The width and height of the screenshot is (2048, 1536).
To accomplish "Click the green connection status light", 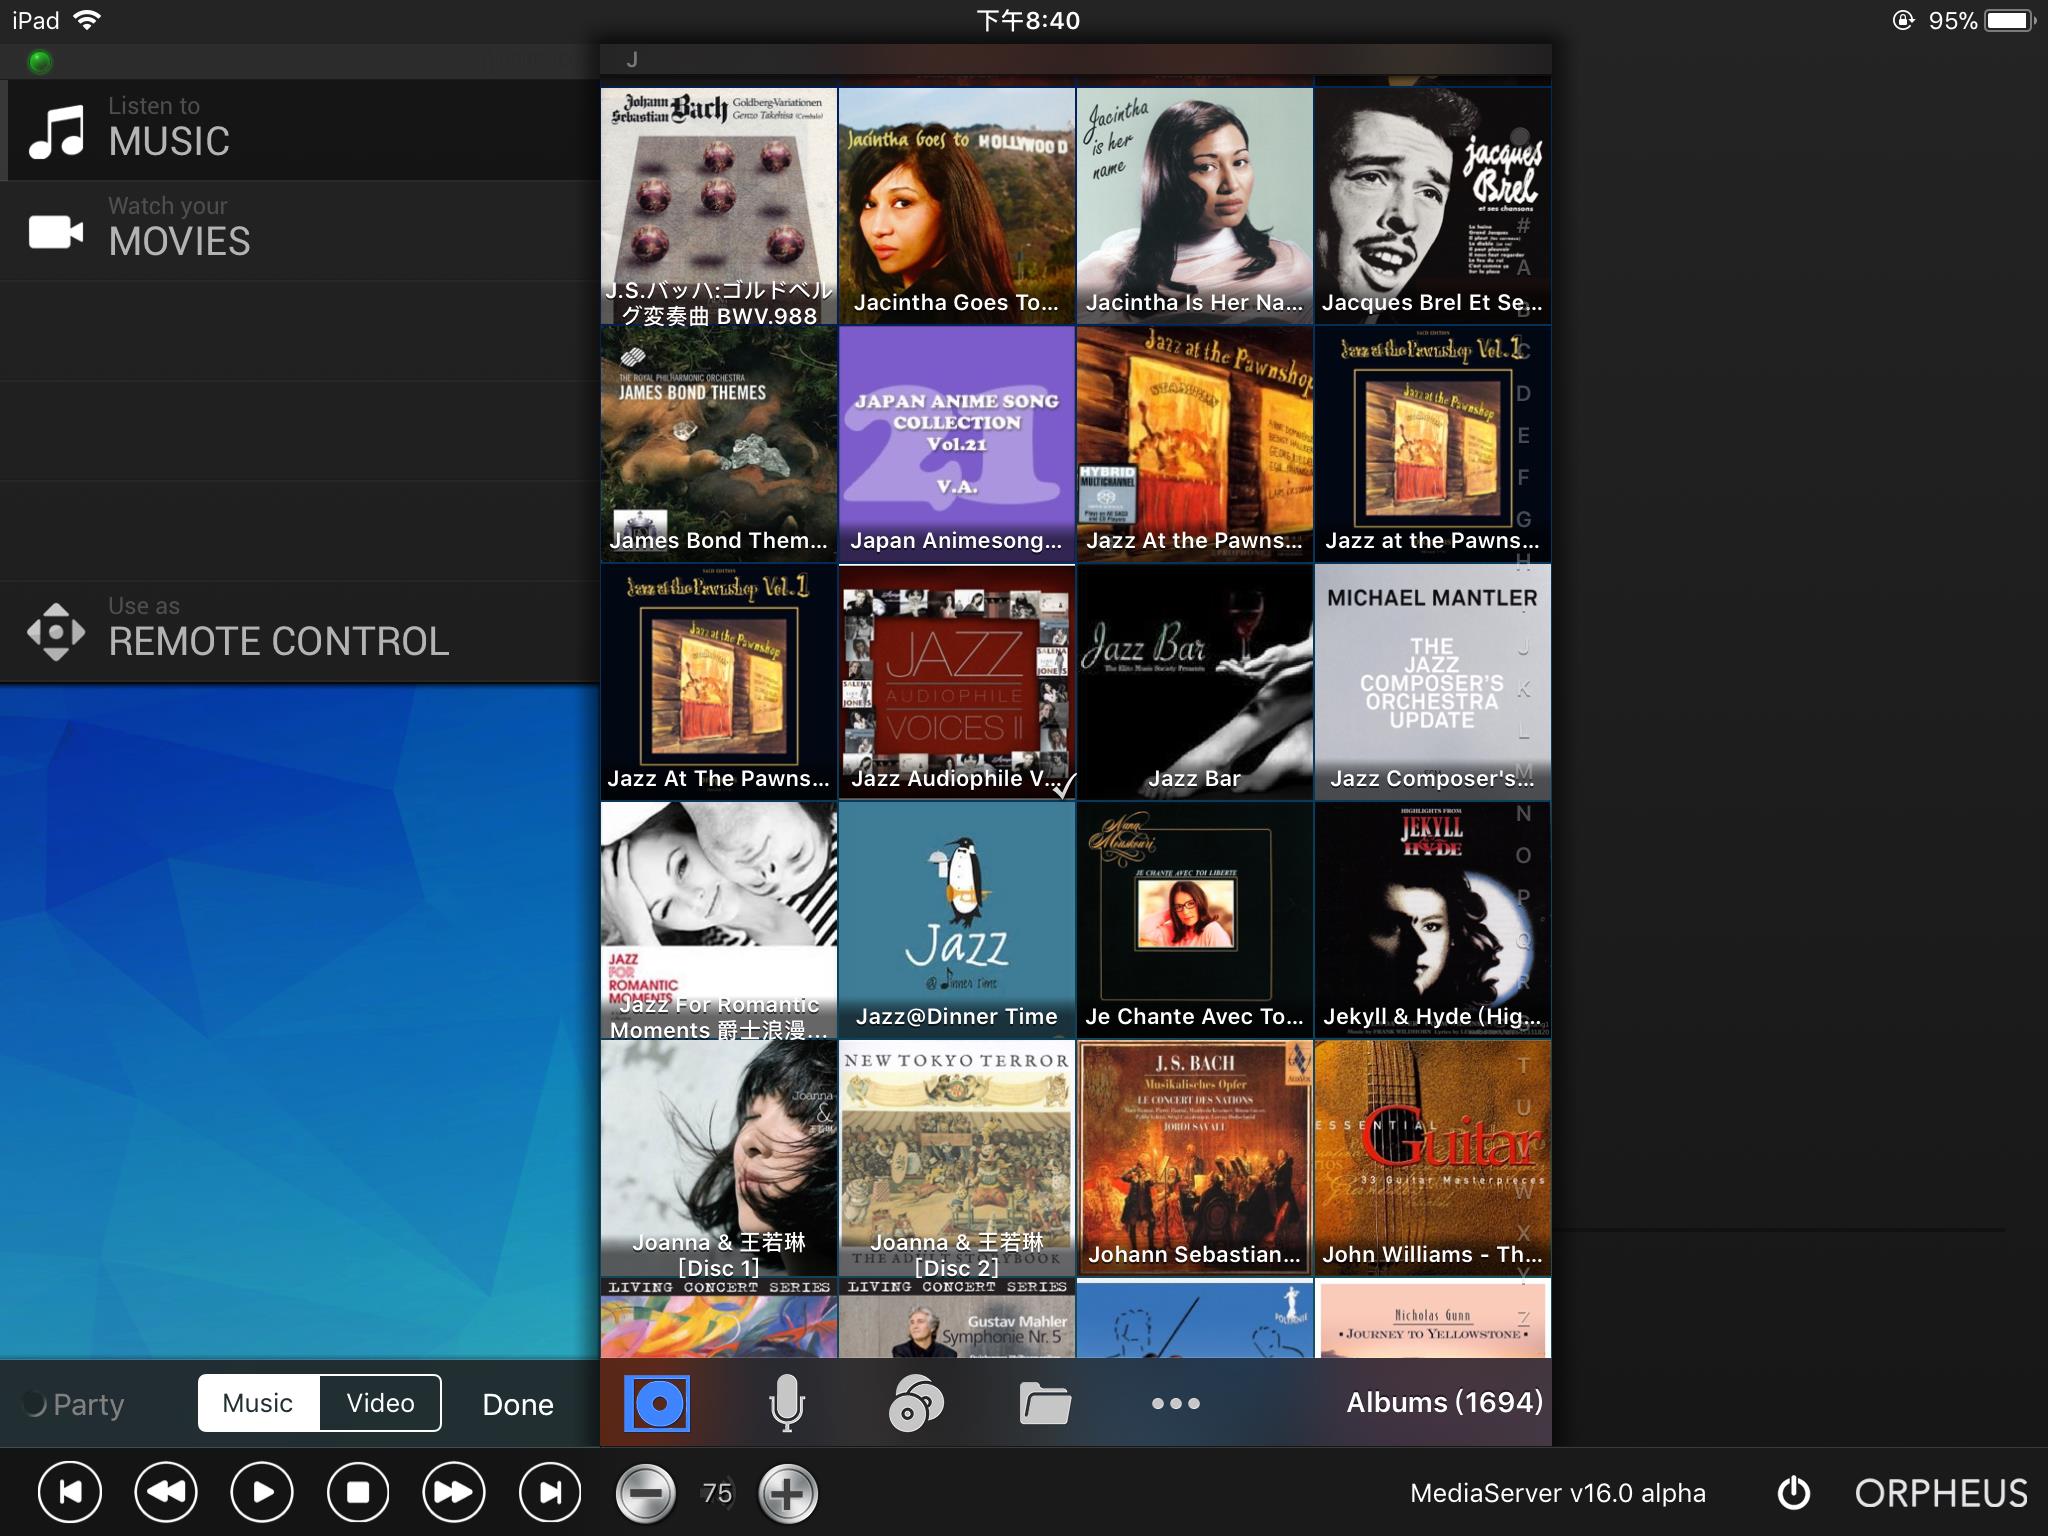I will coord(40,62).
